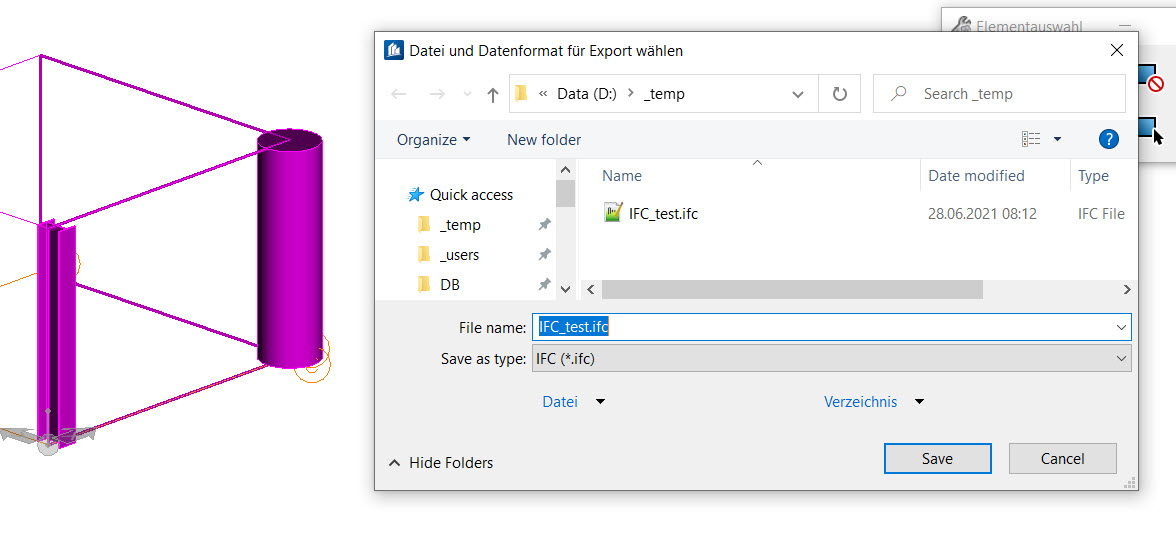Image resolution: width=1176 pixels, height=539 pixels.
Task: Click the change view layout icon
Action: click(x=1031, y=139)
